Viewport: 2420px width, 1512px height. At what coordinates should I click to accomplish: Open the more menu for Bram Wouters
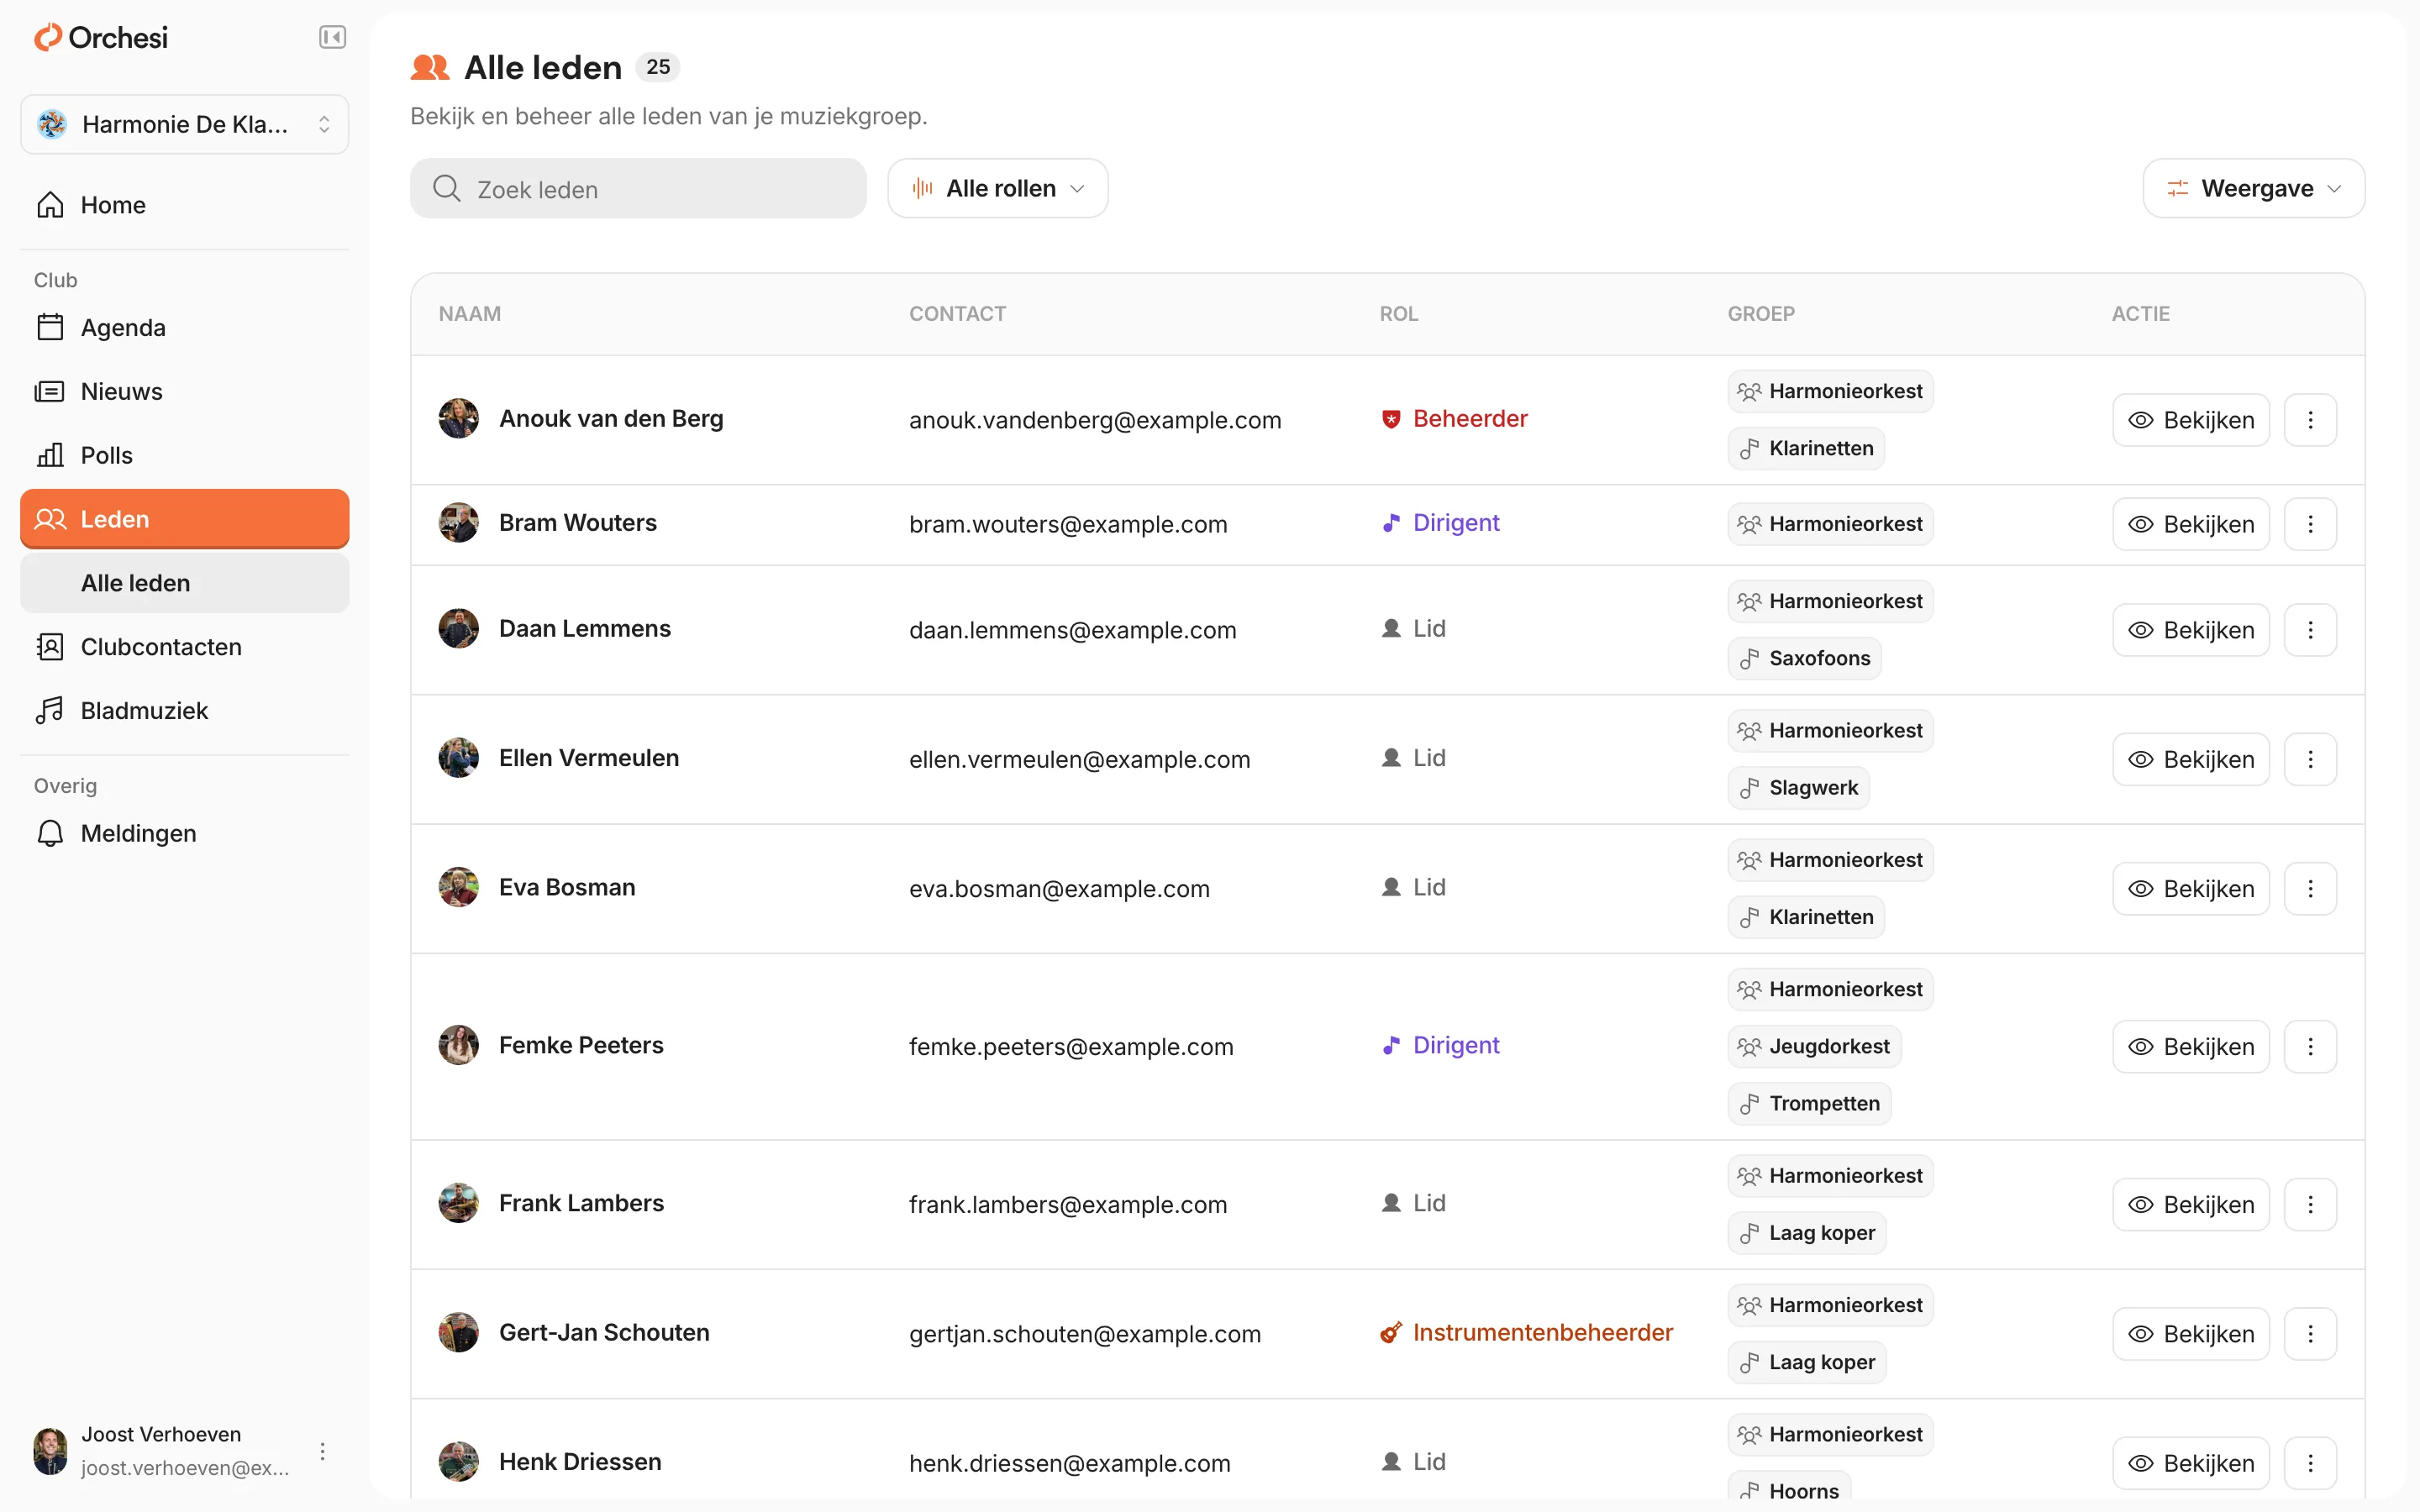(x=2310, y=524)
